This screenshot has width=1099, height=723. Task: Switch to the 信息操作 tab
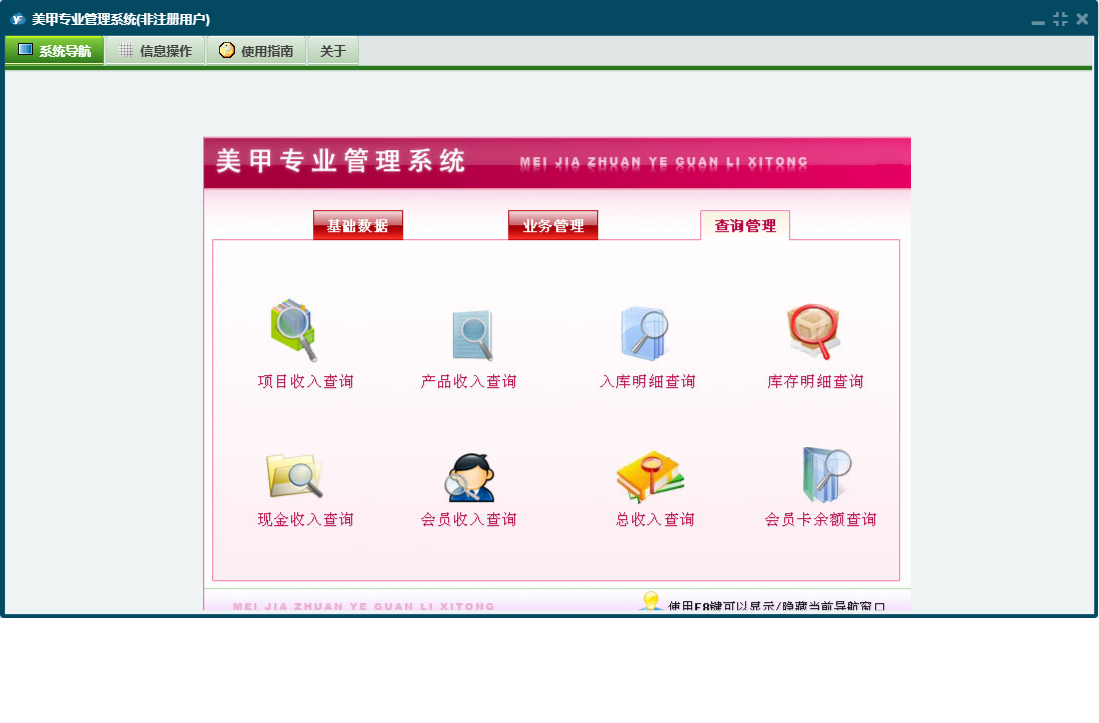coord(156,50)
